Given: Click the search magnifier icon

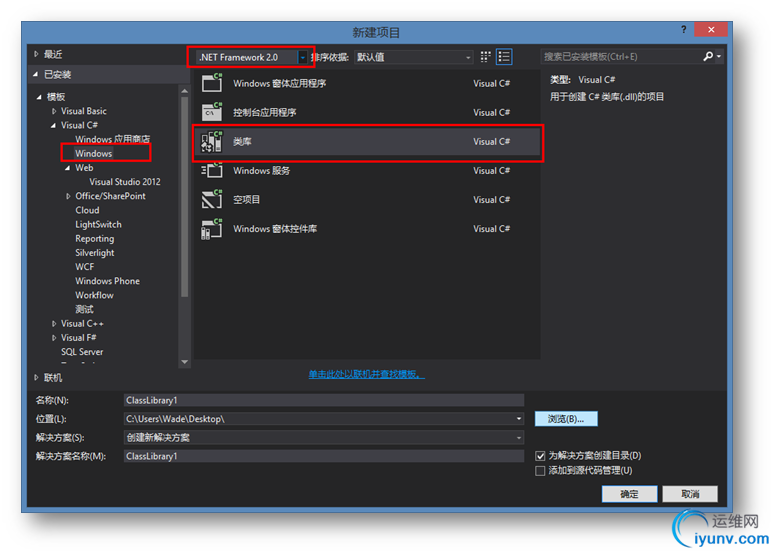Looking at the screenshot, I should 708,56.
